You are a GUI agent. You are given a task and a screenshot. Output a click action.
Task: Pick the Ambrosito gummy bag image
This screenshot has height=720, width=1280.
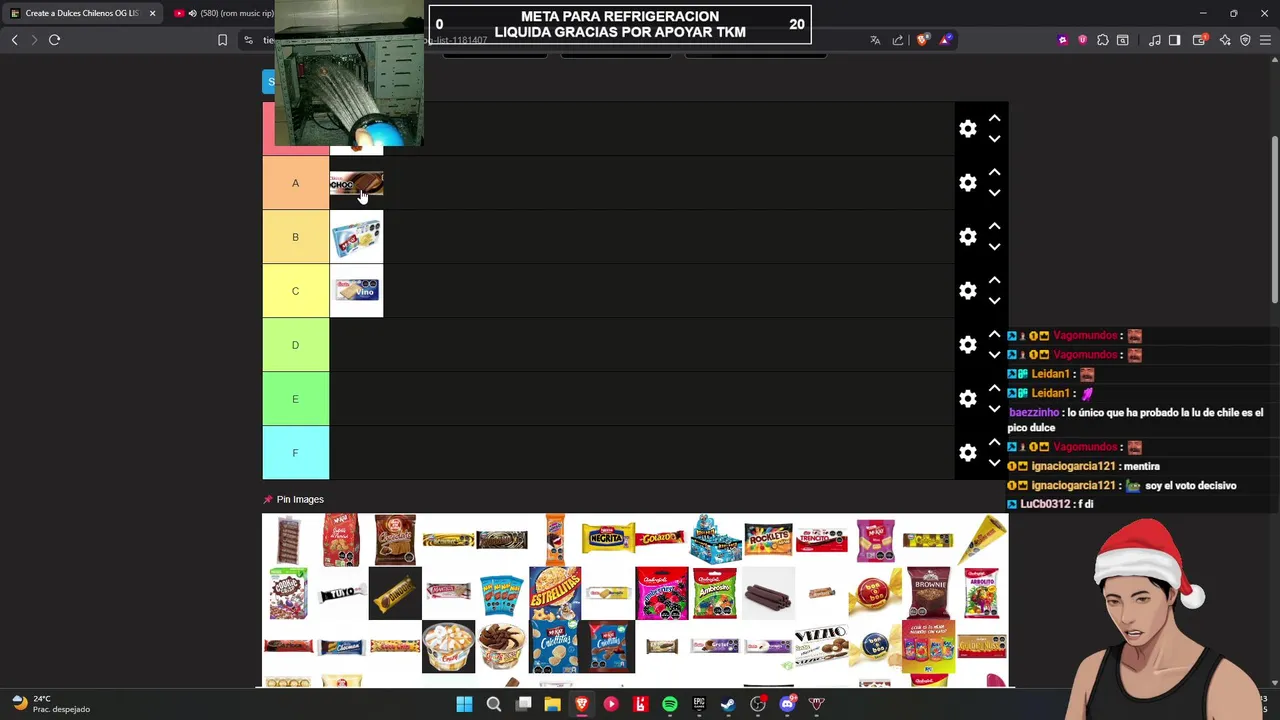[x=715, y=593]
